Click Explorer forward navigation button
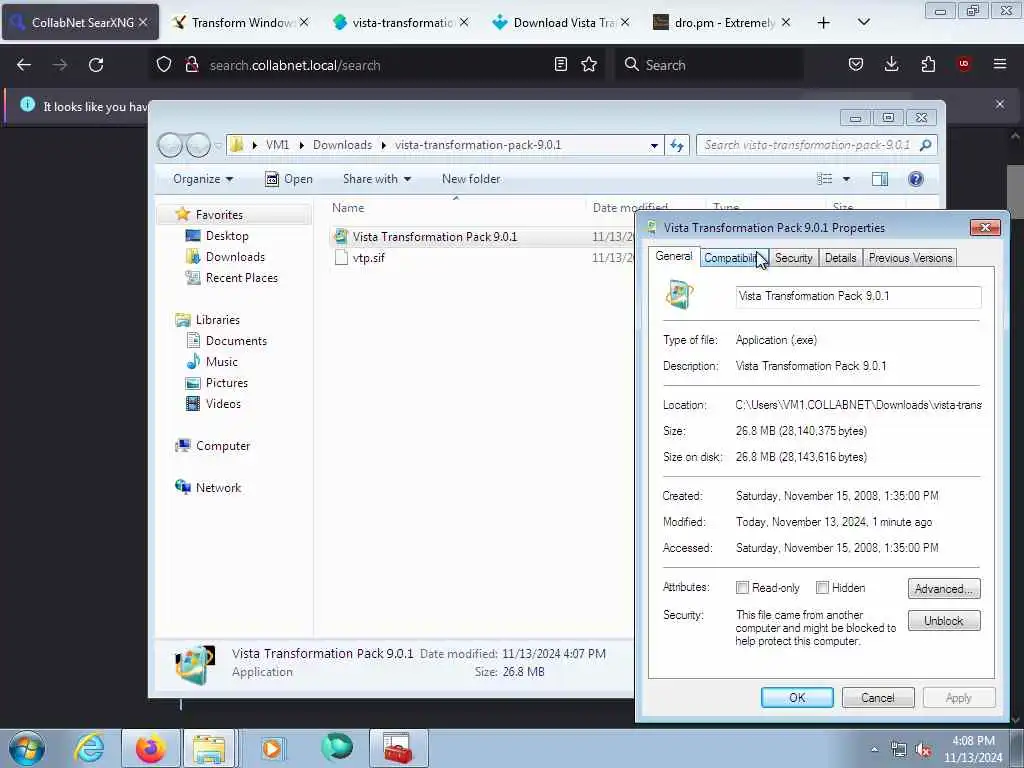Image resolution: width=1024 pixels, height=768 pixels. pyautogui.click(x=198, y=145)
